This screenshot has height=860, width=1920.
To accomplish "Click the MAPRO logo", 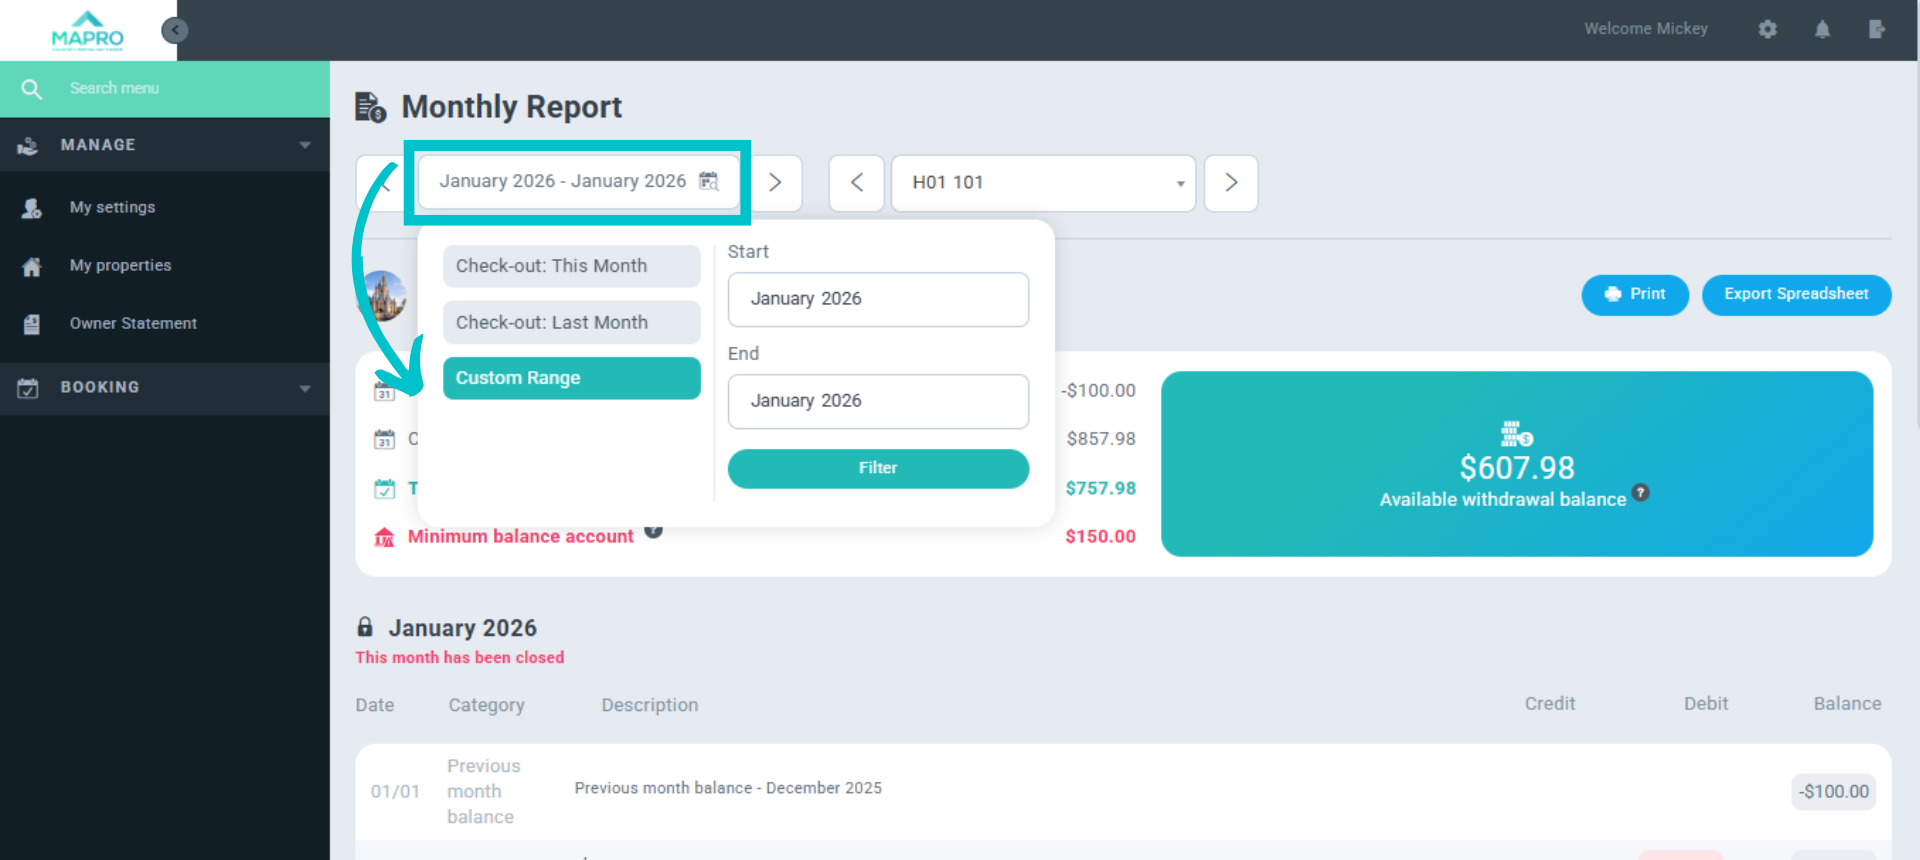I will pyautogui.click(x=88, y=31).
